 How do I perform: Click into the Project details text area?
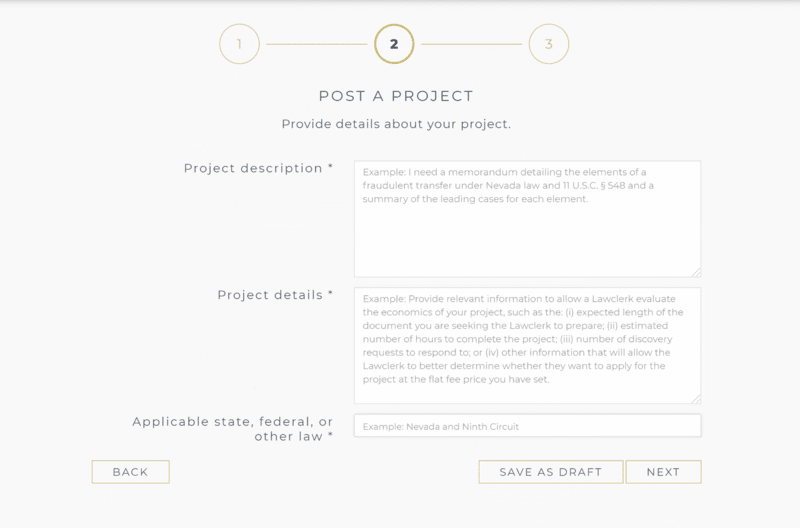(528, 345)
